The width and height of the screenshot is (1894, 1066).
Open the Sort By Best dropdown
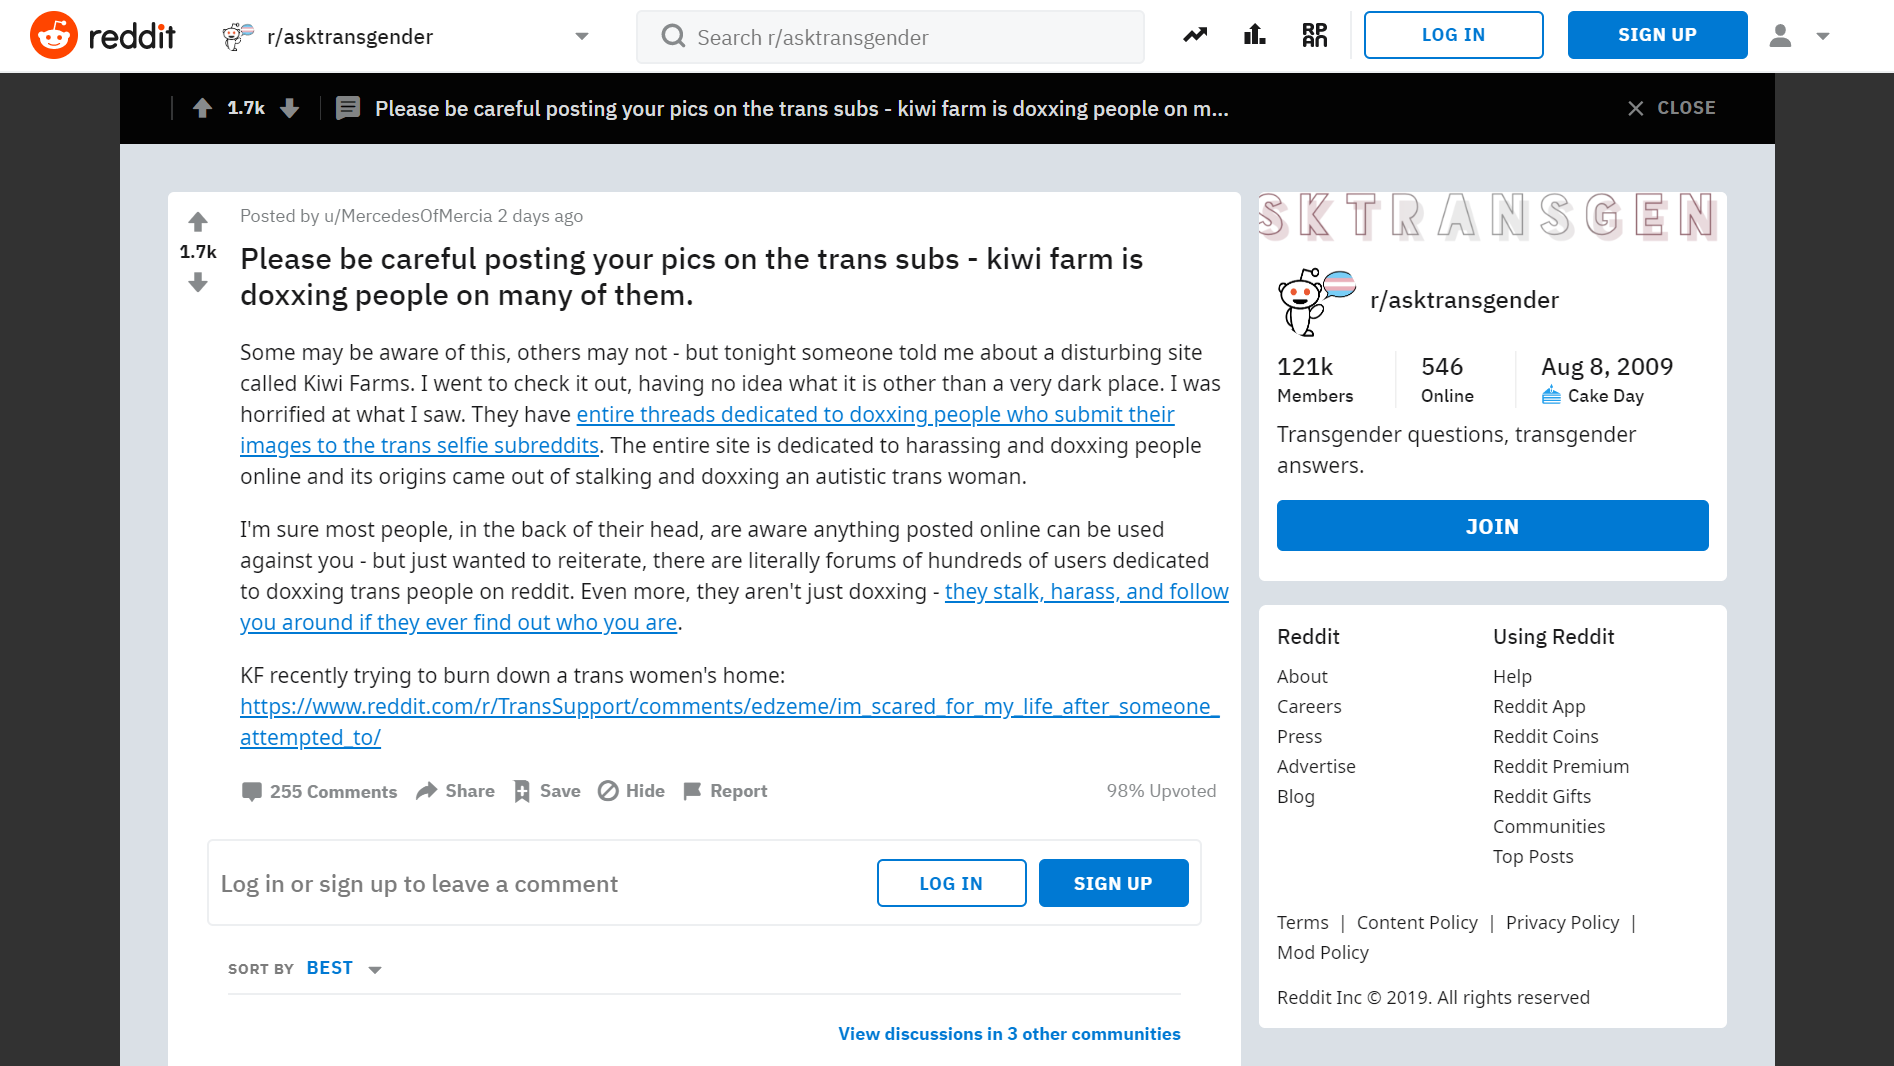pos(344,968)
